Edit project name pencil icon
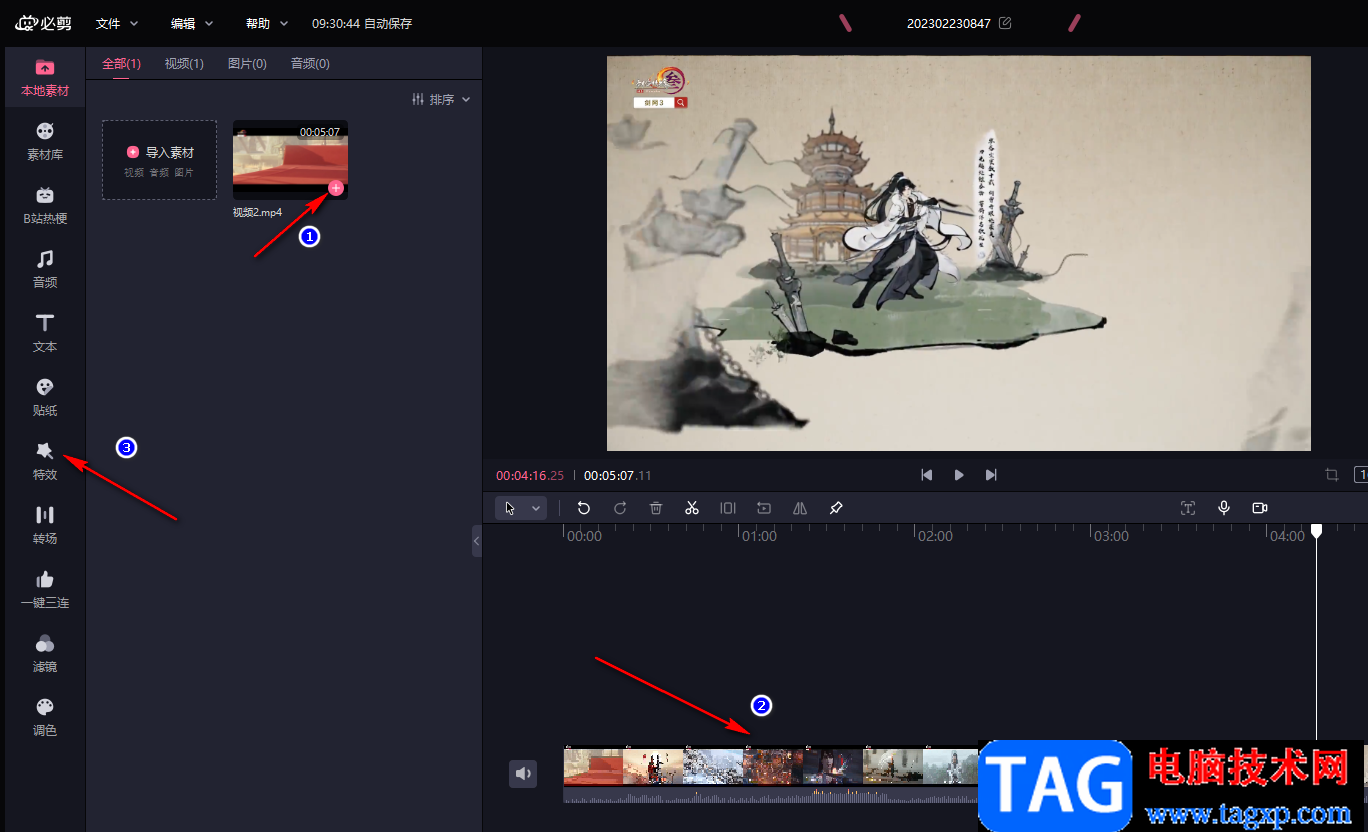The height and width of the screenshot is (832, 1368). pos(1005,23)
